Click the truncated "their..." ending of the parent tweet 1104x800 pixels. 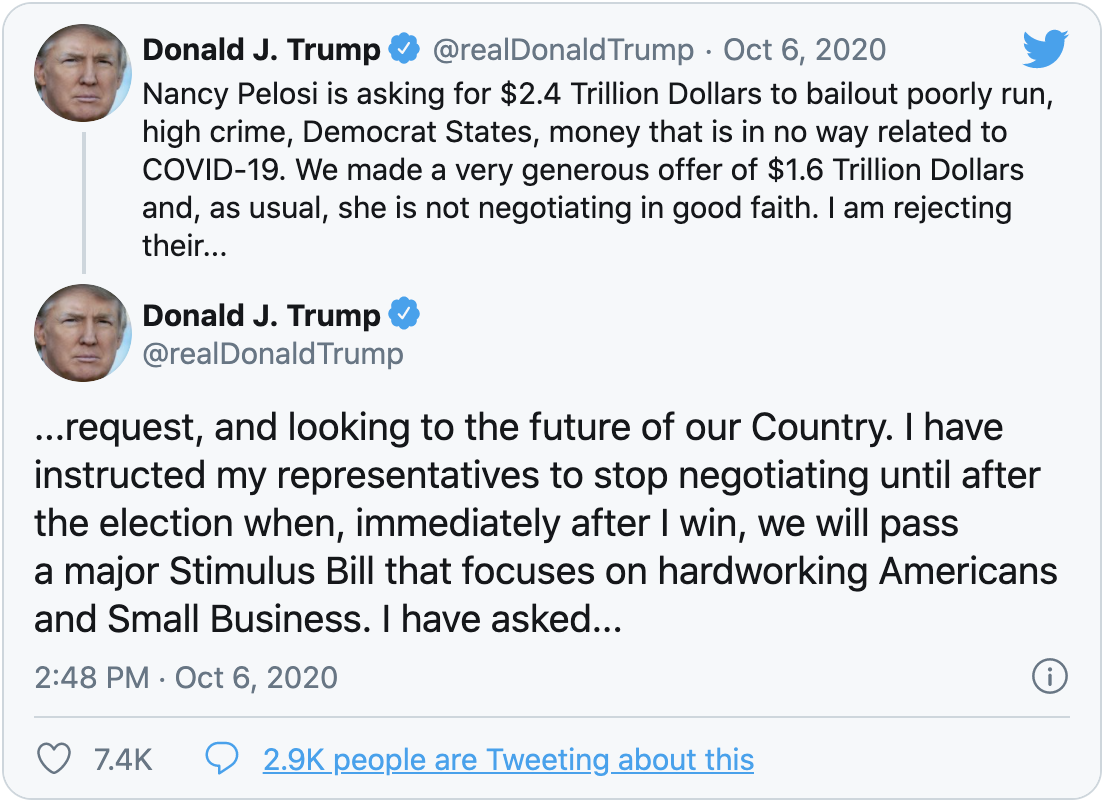(185, 246)
